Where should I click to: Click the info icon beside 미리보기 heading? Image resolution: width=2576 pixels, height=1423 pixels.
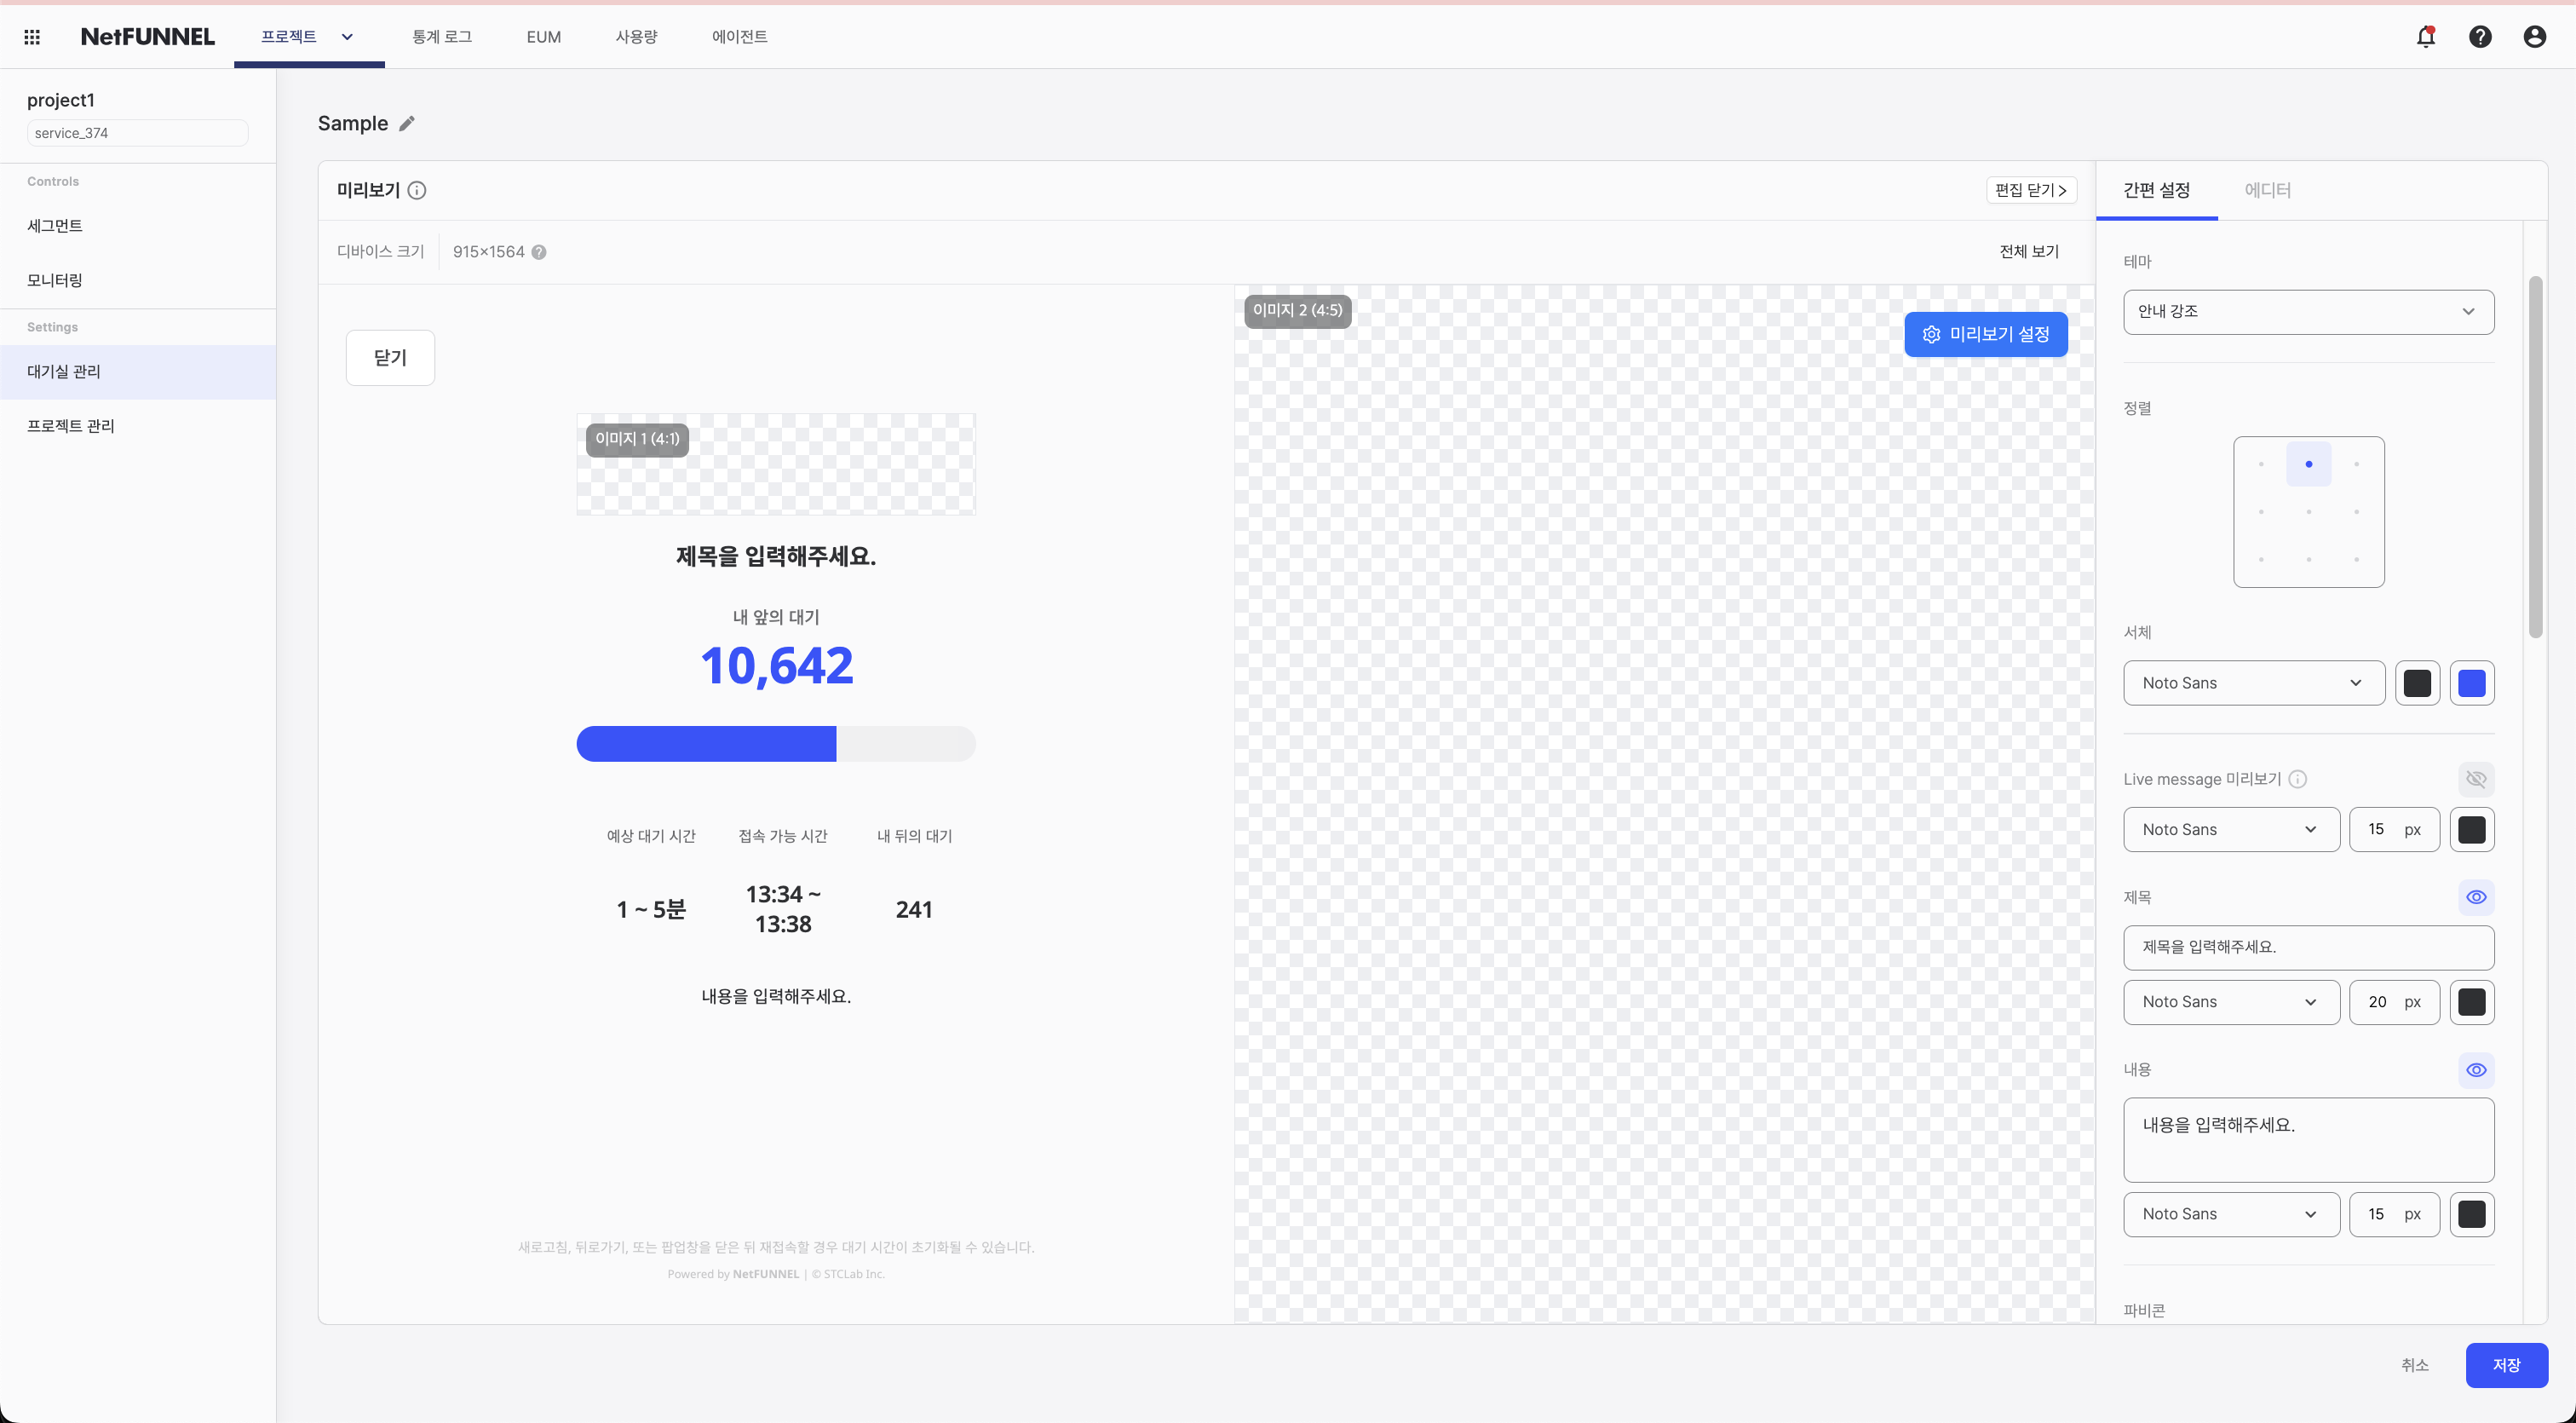418,190
